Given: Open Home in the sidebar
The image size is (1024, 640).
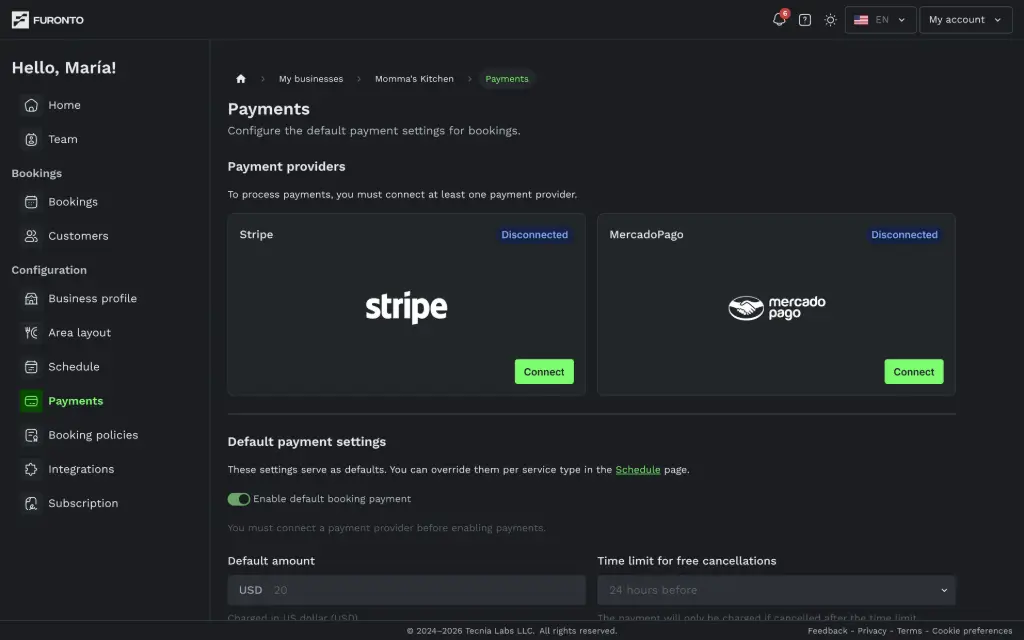Looking at the screenshot, I should click(x=64, y=105).
